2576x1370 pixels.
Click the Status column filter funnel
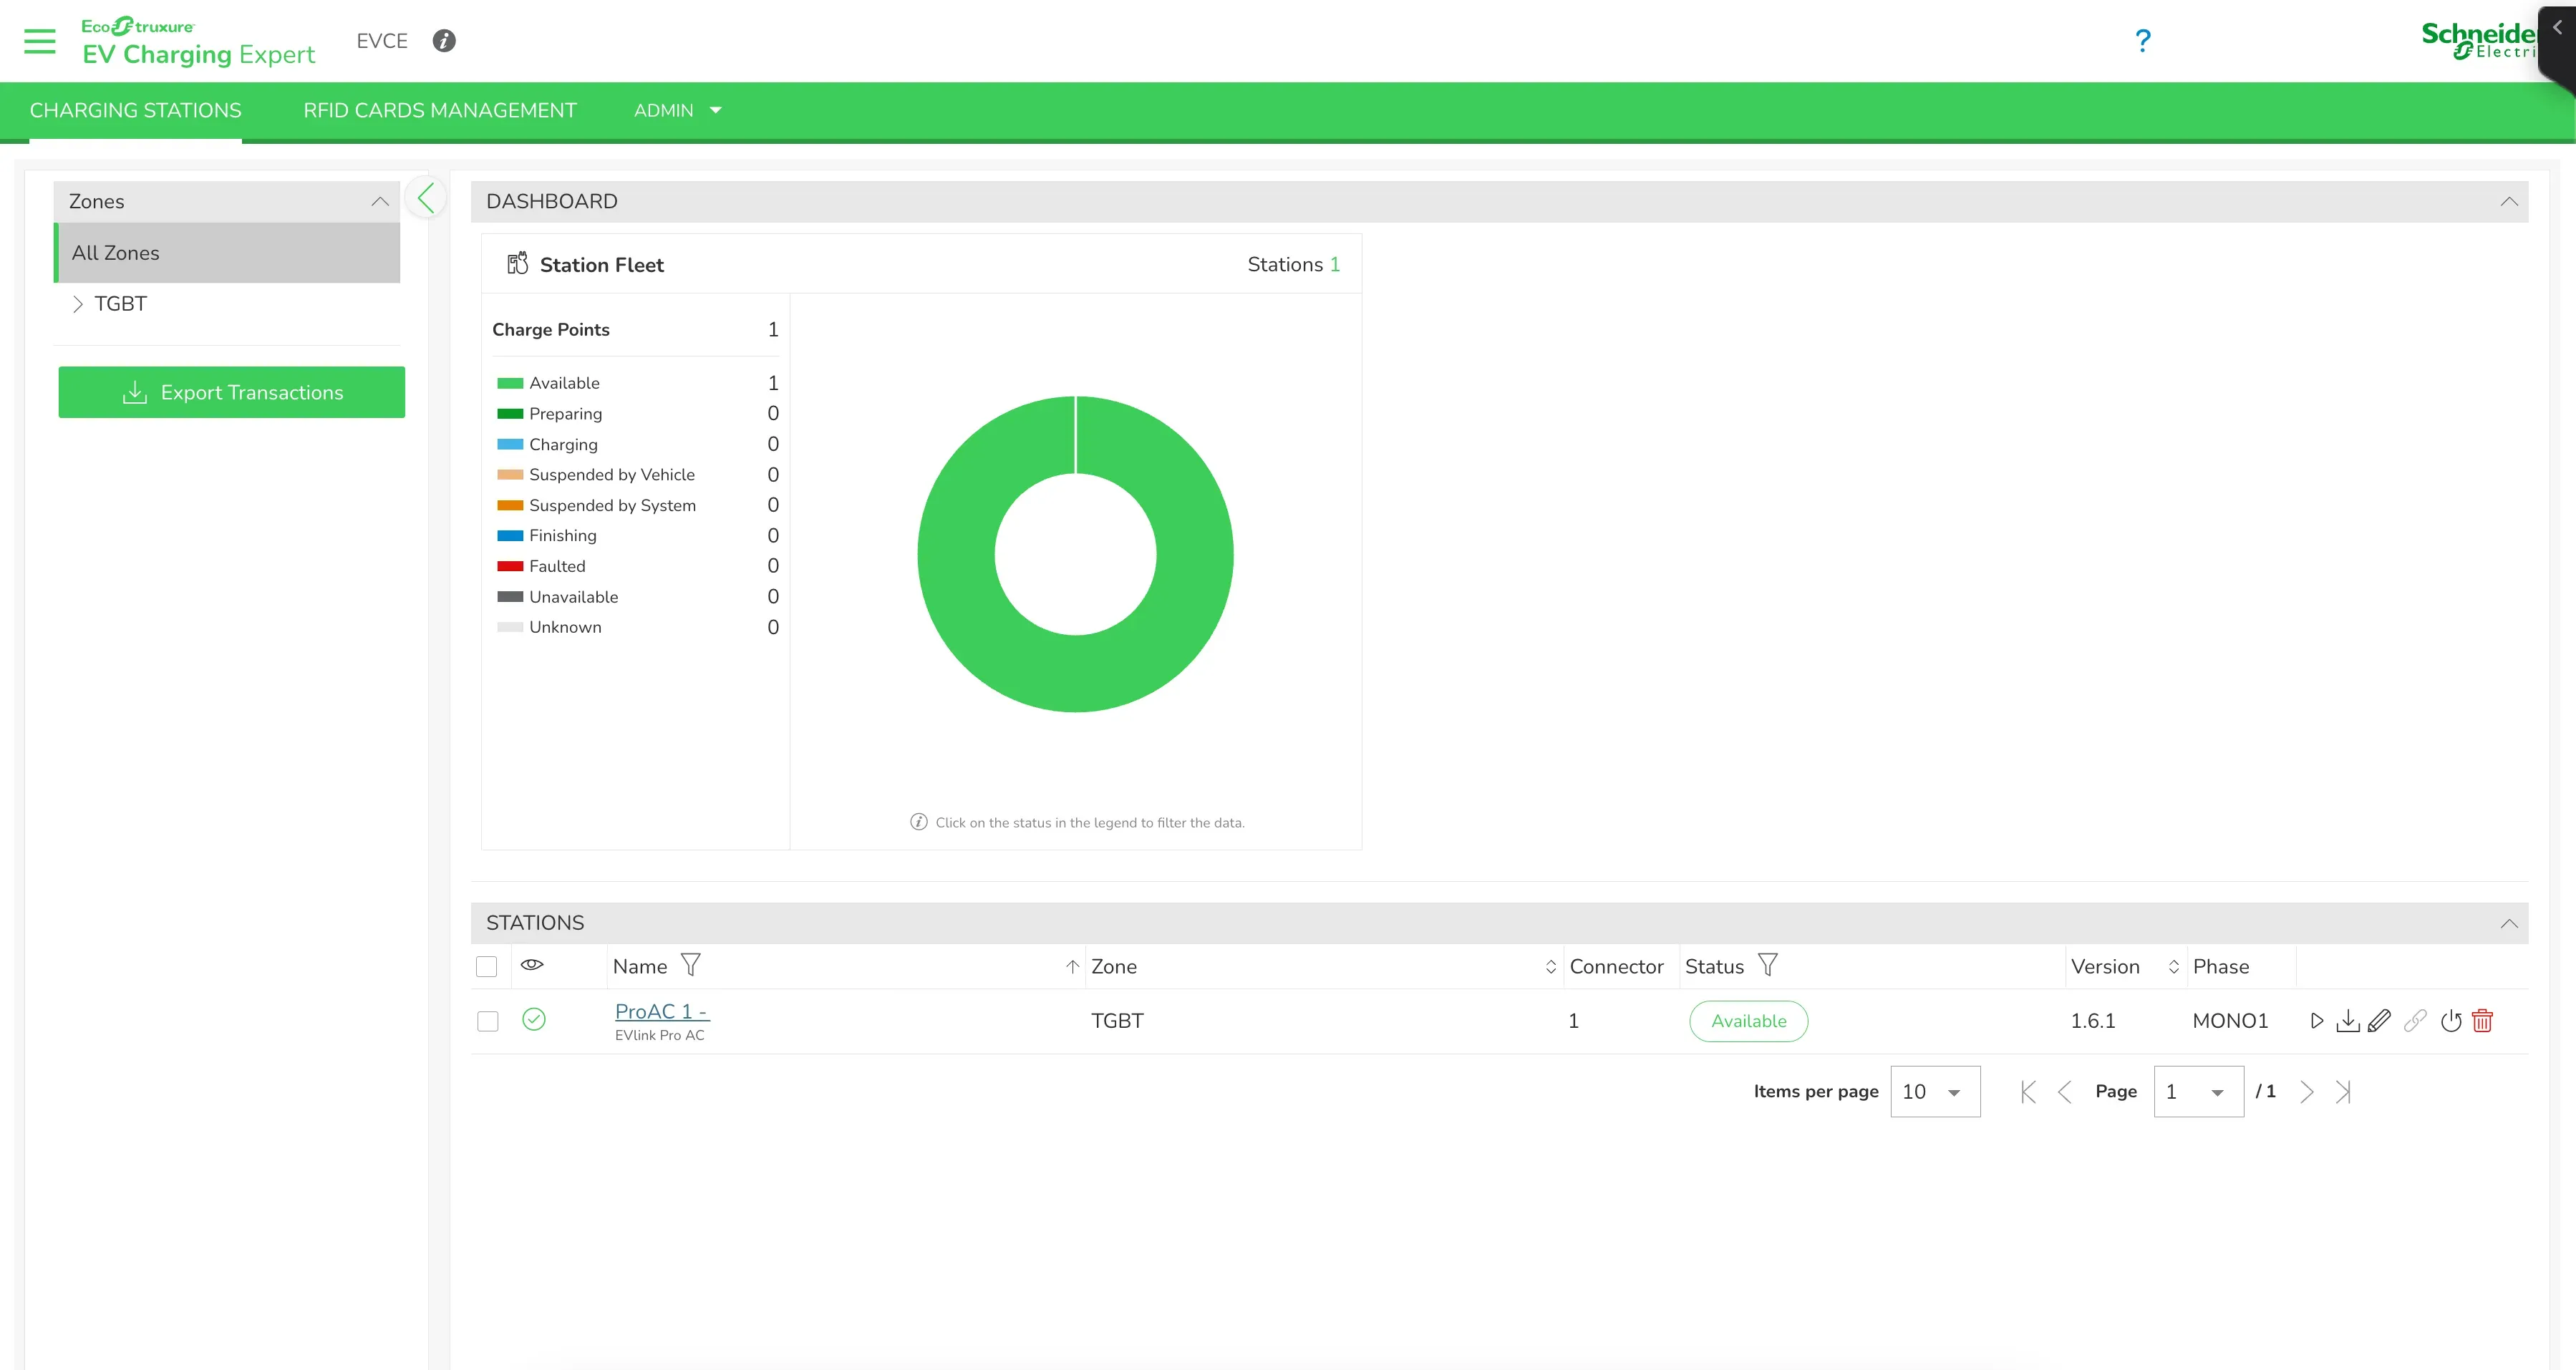(1767, 965)
